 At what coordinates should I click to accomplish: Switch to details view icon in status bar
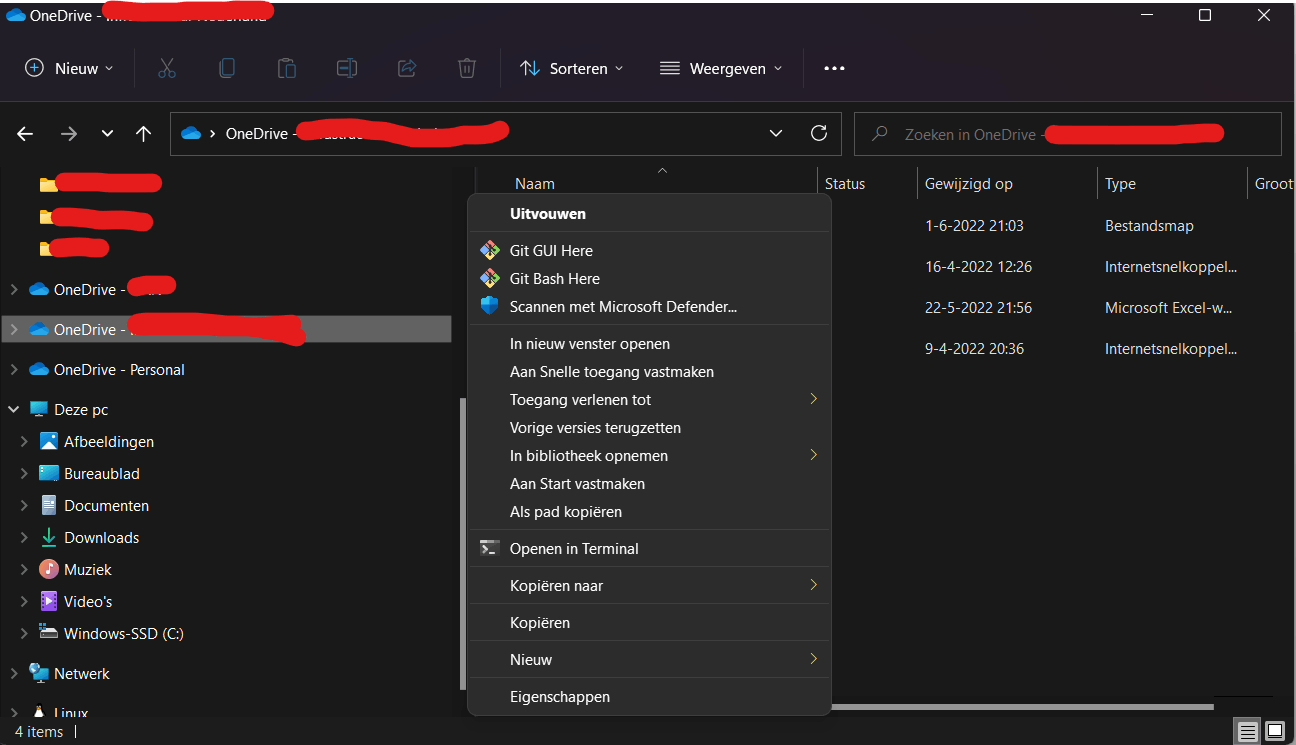1247,731
